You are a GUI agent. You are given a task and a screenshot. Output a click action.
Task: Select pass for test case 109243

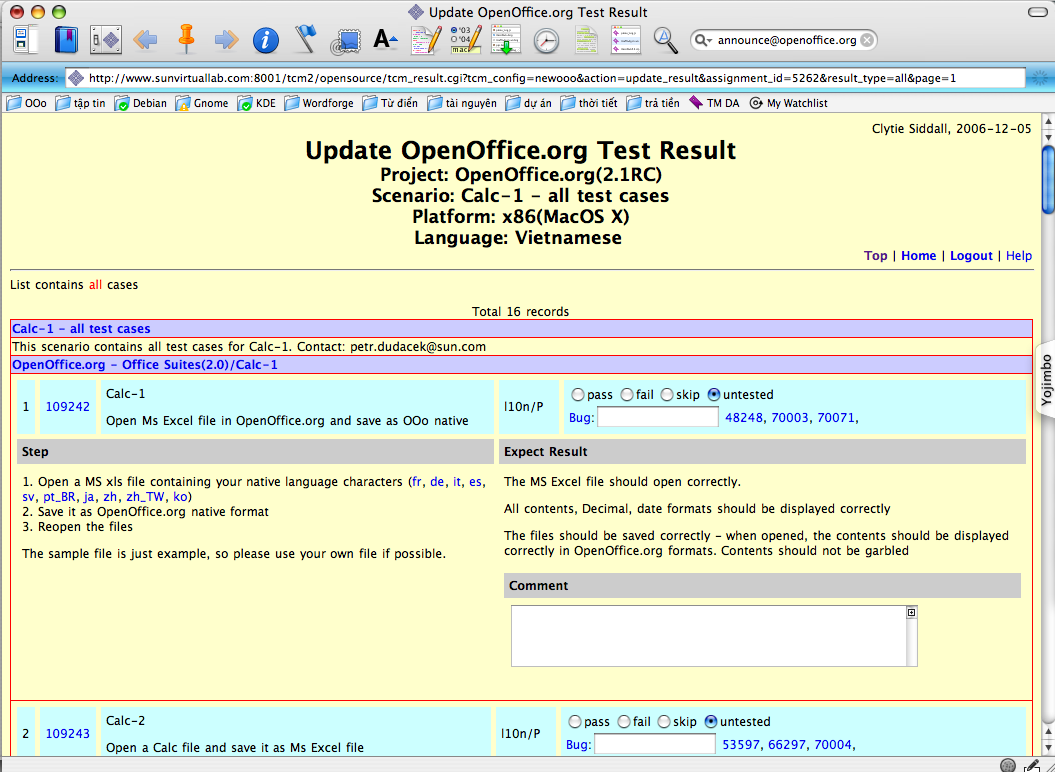click(575, 722)
